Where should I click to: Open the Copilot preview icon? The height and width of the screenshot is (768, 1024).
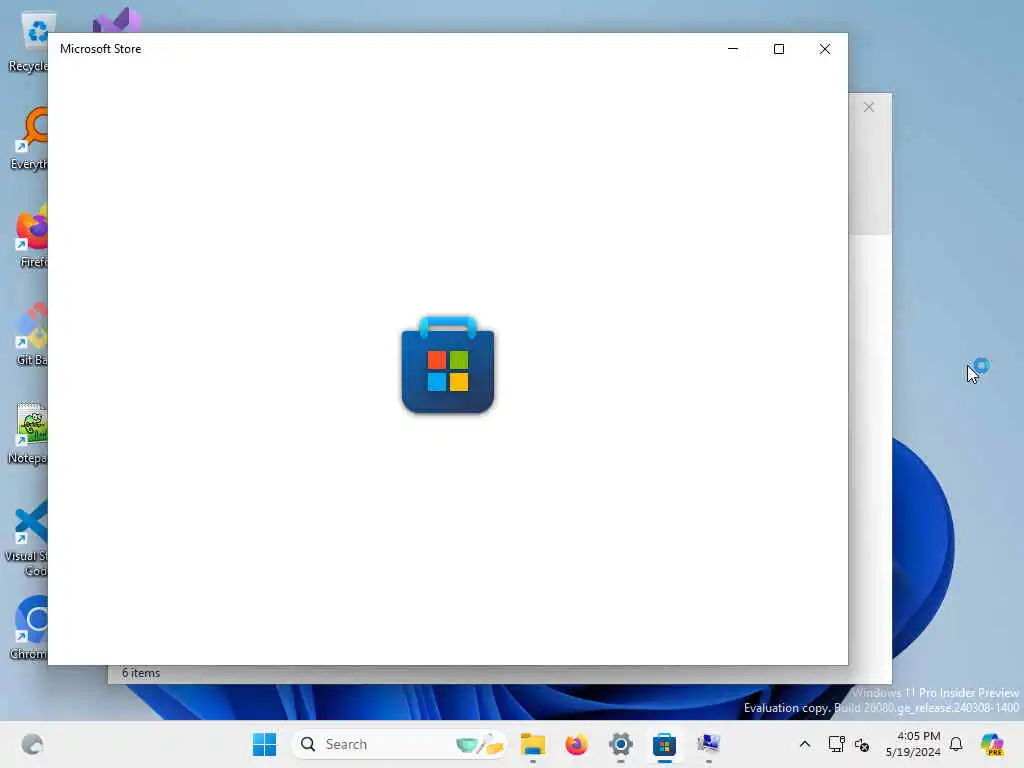coord(992,744)
